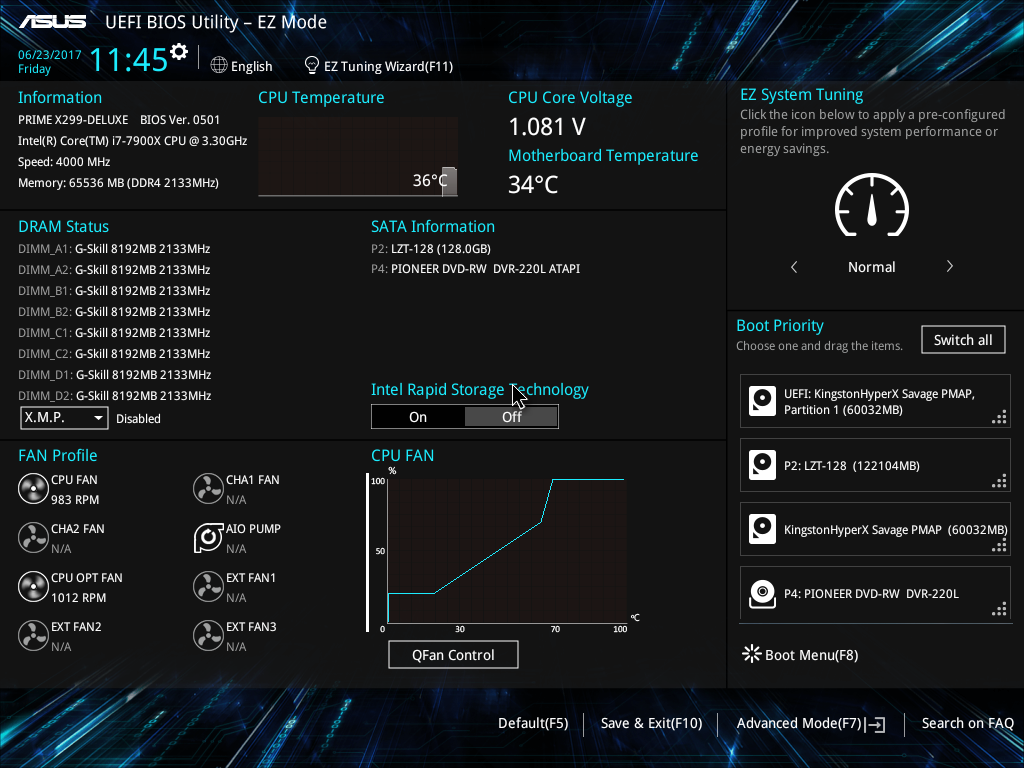The height and width of the screenshot is (768, 1024).
Task: Choose Save & Exit(F10)
Action: (651, 723)
